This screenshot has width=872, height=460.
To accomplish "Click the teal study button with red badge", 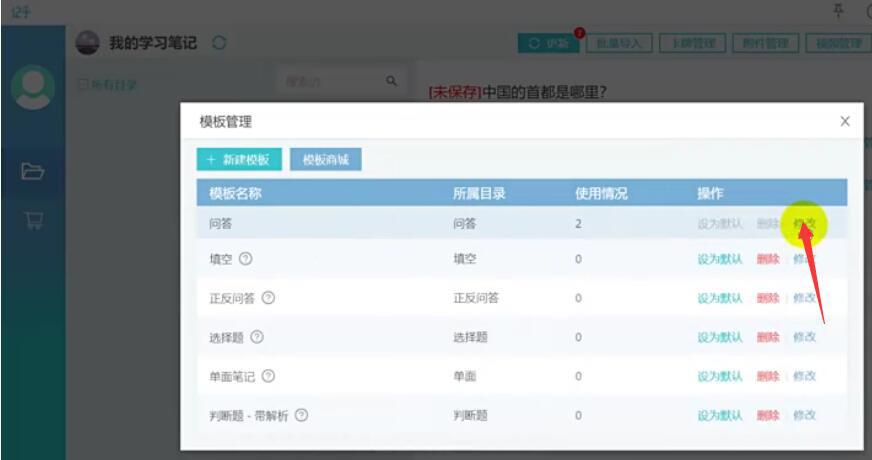I will [x=548, y=43].
